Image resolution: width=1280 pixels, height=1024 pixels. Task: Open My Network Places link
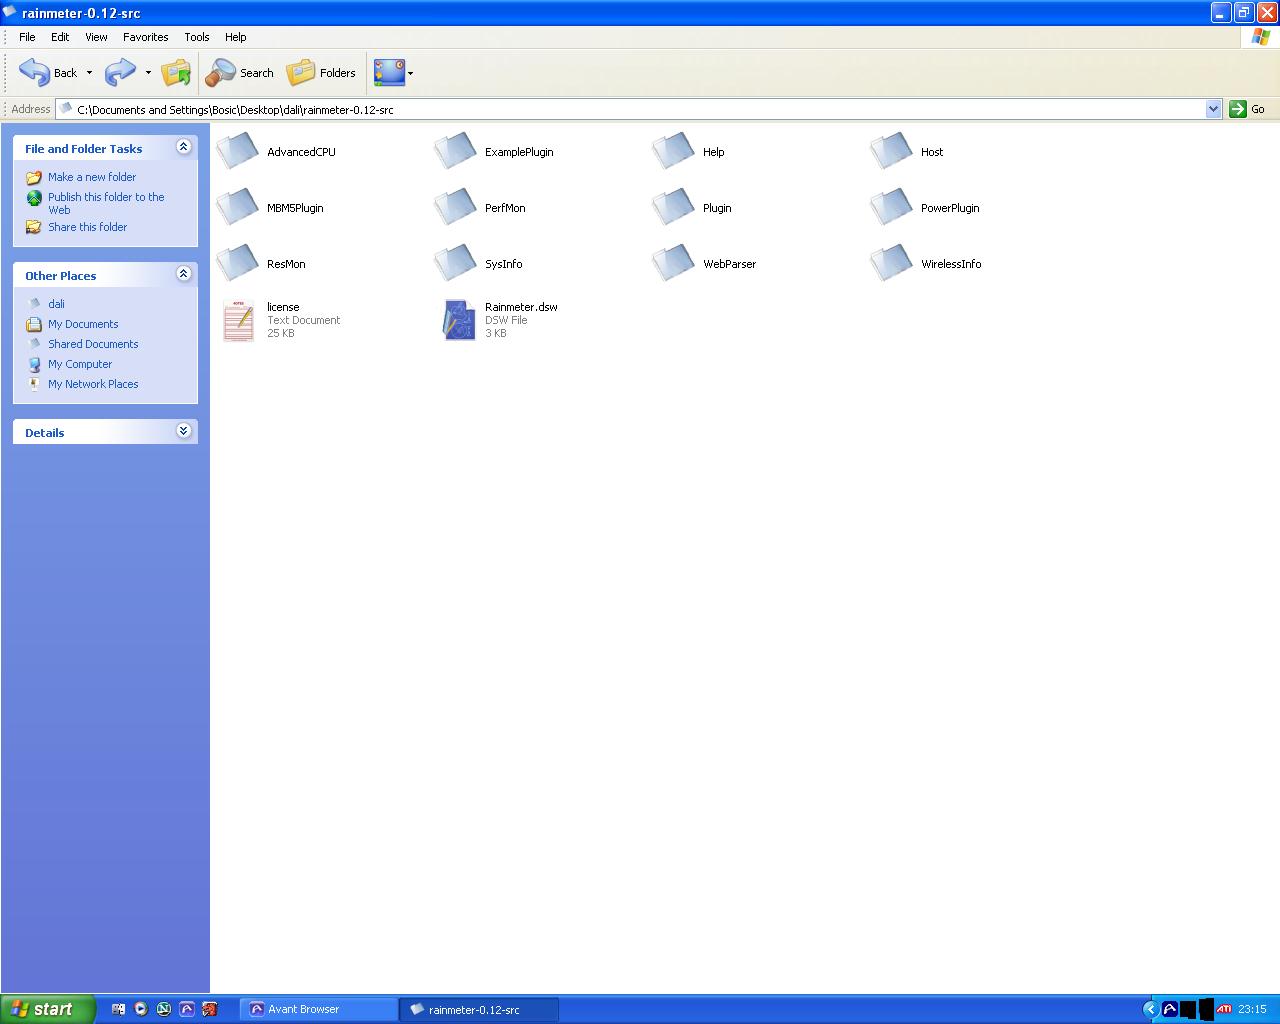(93, 384)
